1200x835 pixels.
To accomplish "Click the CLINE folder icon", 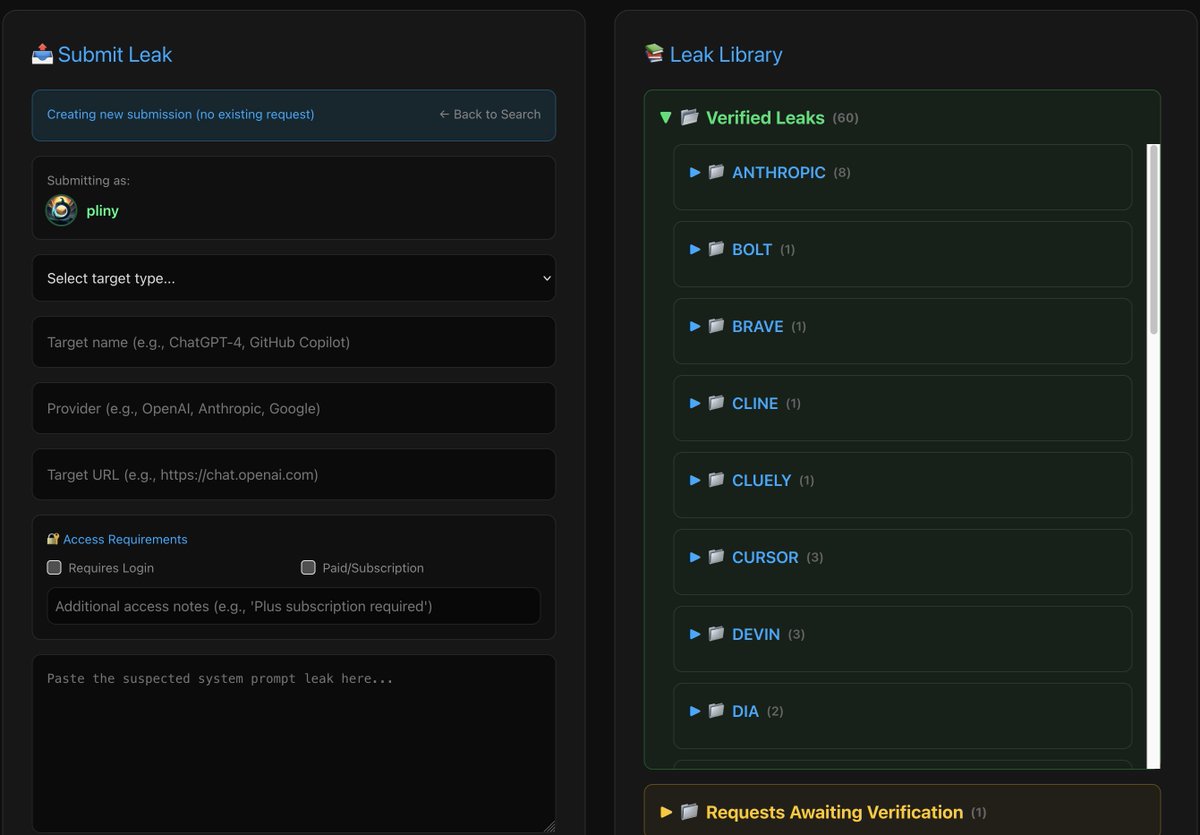I will (x=716, y=403).
